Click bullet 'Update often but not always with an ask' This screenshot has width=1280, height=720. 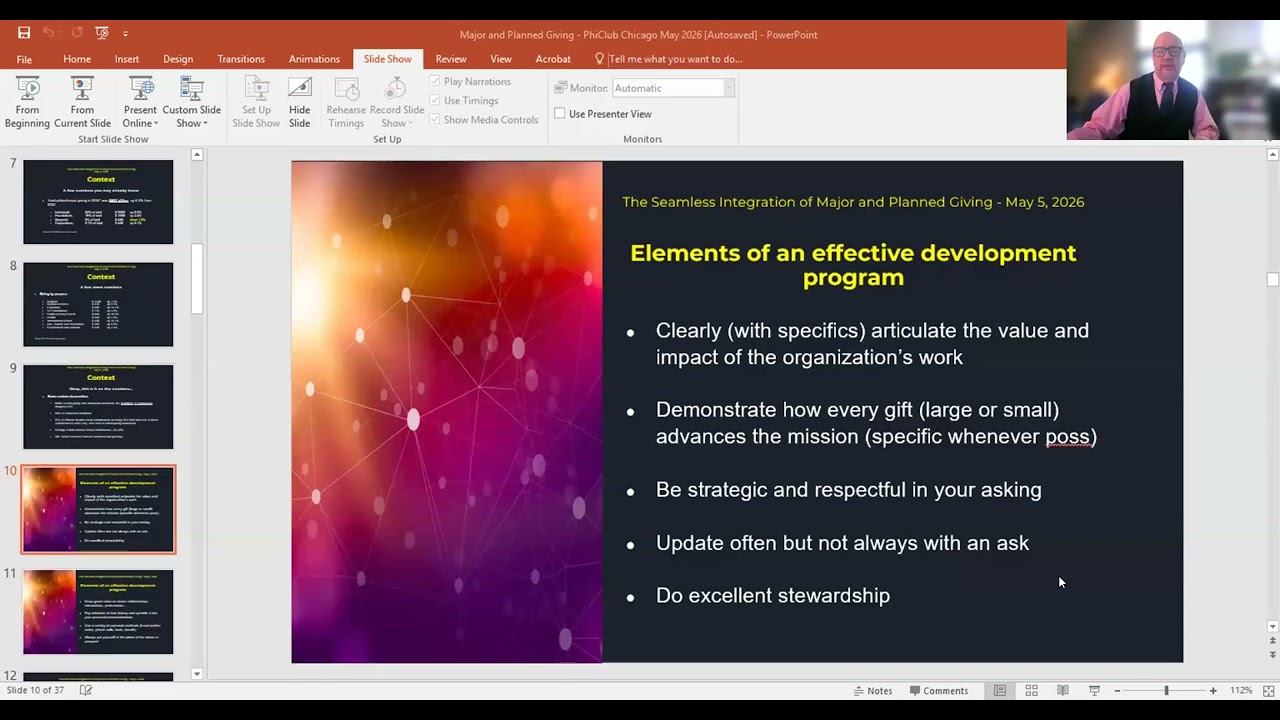point(842,543)
